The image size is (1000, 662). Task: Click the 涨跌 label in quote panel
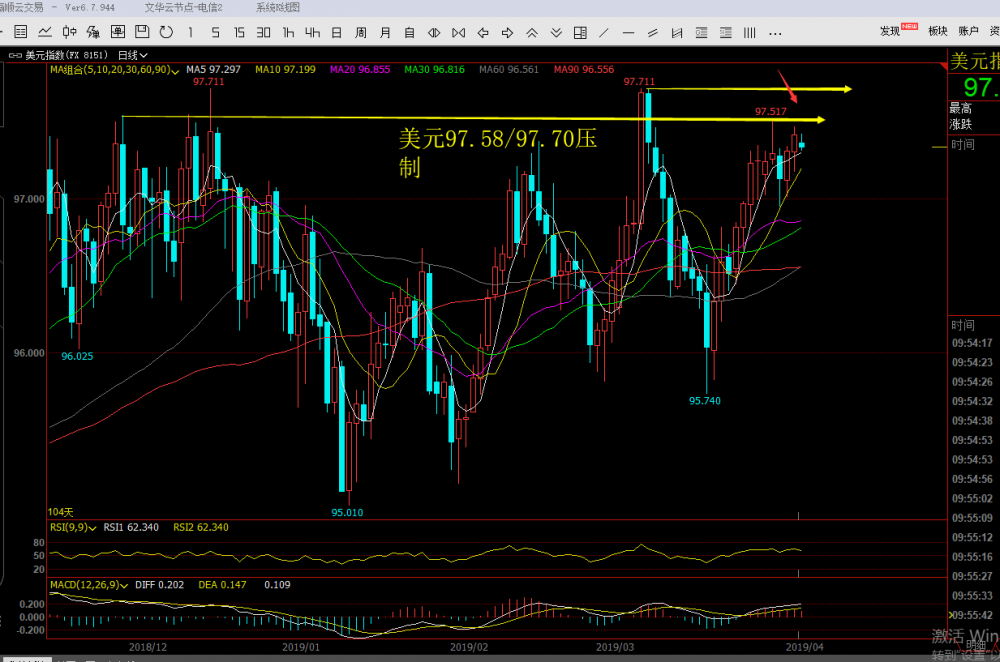tap(960, 124)
